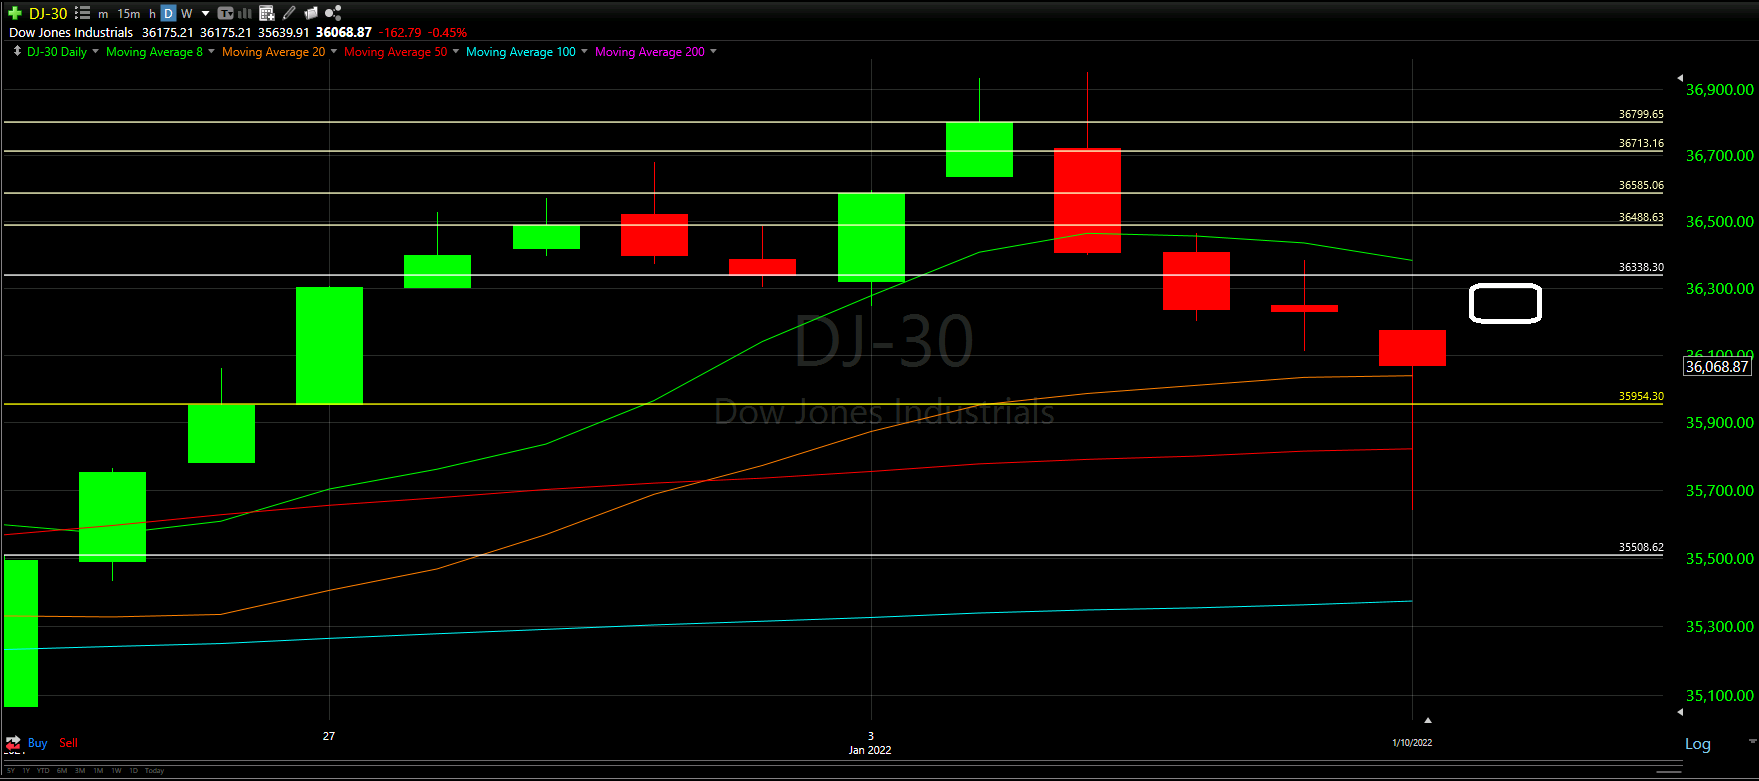Click the trade arrows icon beside Buy
The height and width of the screenshot is (781, 1759).
pos(13,743)
